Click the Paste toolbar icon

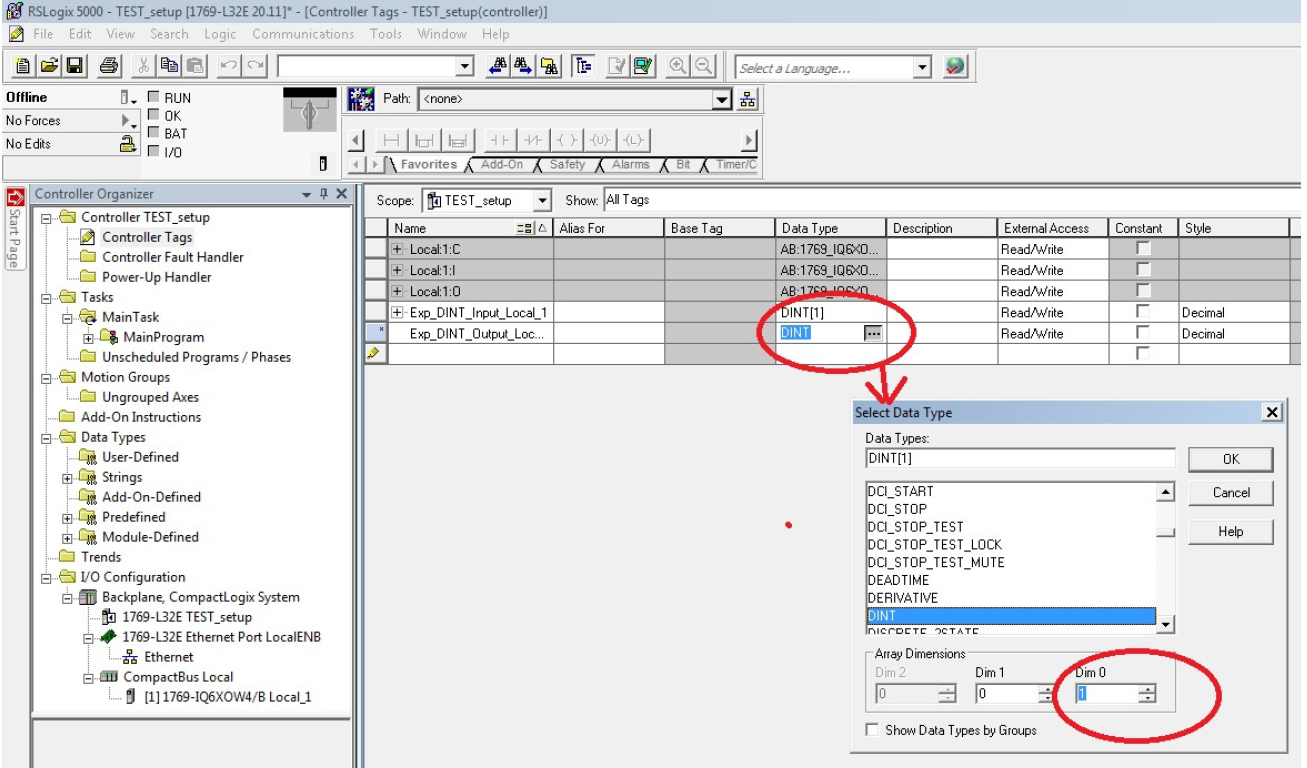(x=196, y=67)
